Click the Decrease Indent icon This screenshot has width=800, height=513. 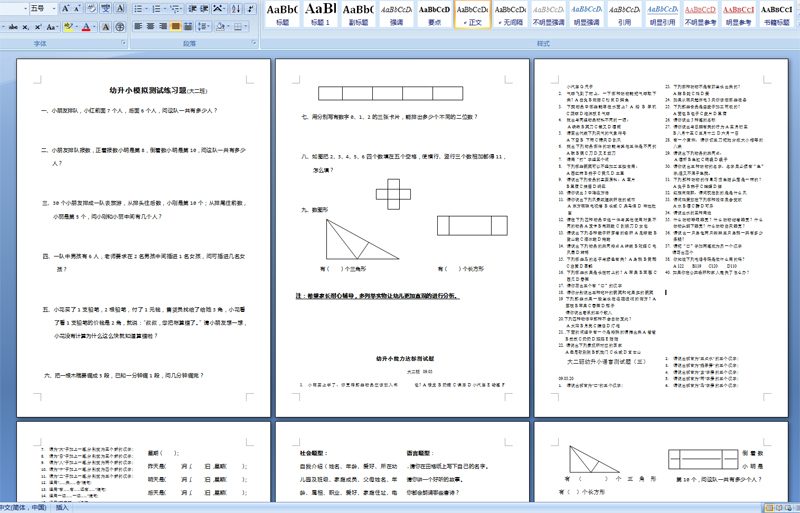coord(192,9)
